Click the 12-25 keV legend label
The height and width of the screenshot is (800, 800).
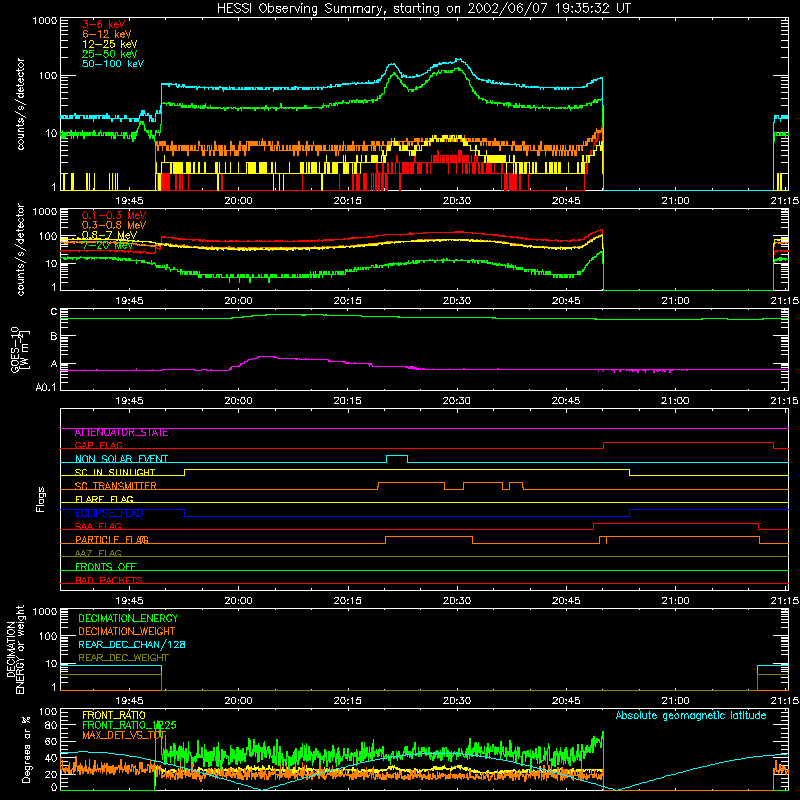[110, 44]
